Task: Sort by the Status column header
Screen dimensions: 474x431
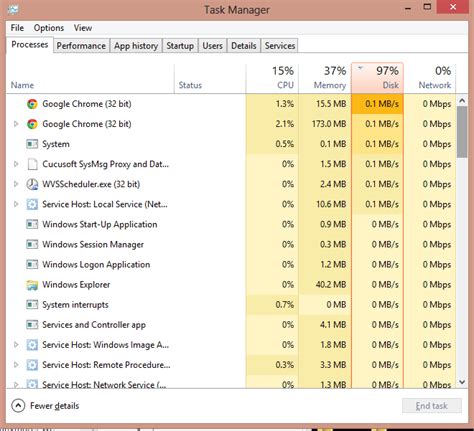Action: coord(210,78)
